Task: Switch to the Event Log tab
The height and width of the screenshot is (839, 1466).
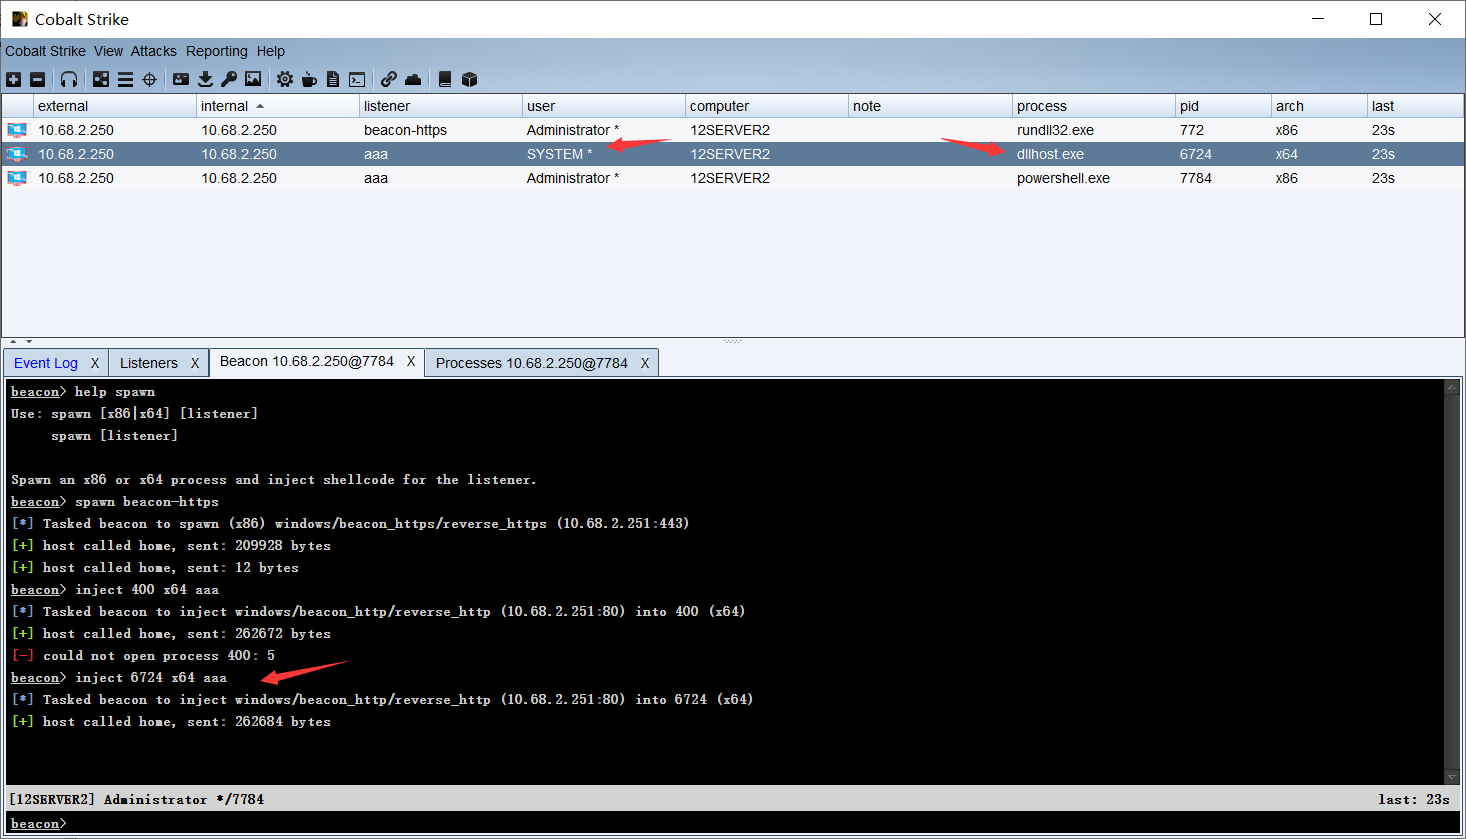Action: (x=46, y=363)
